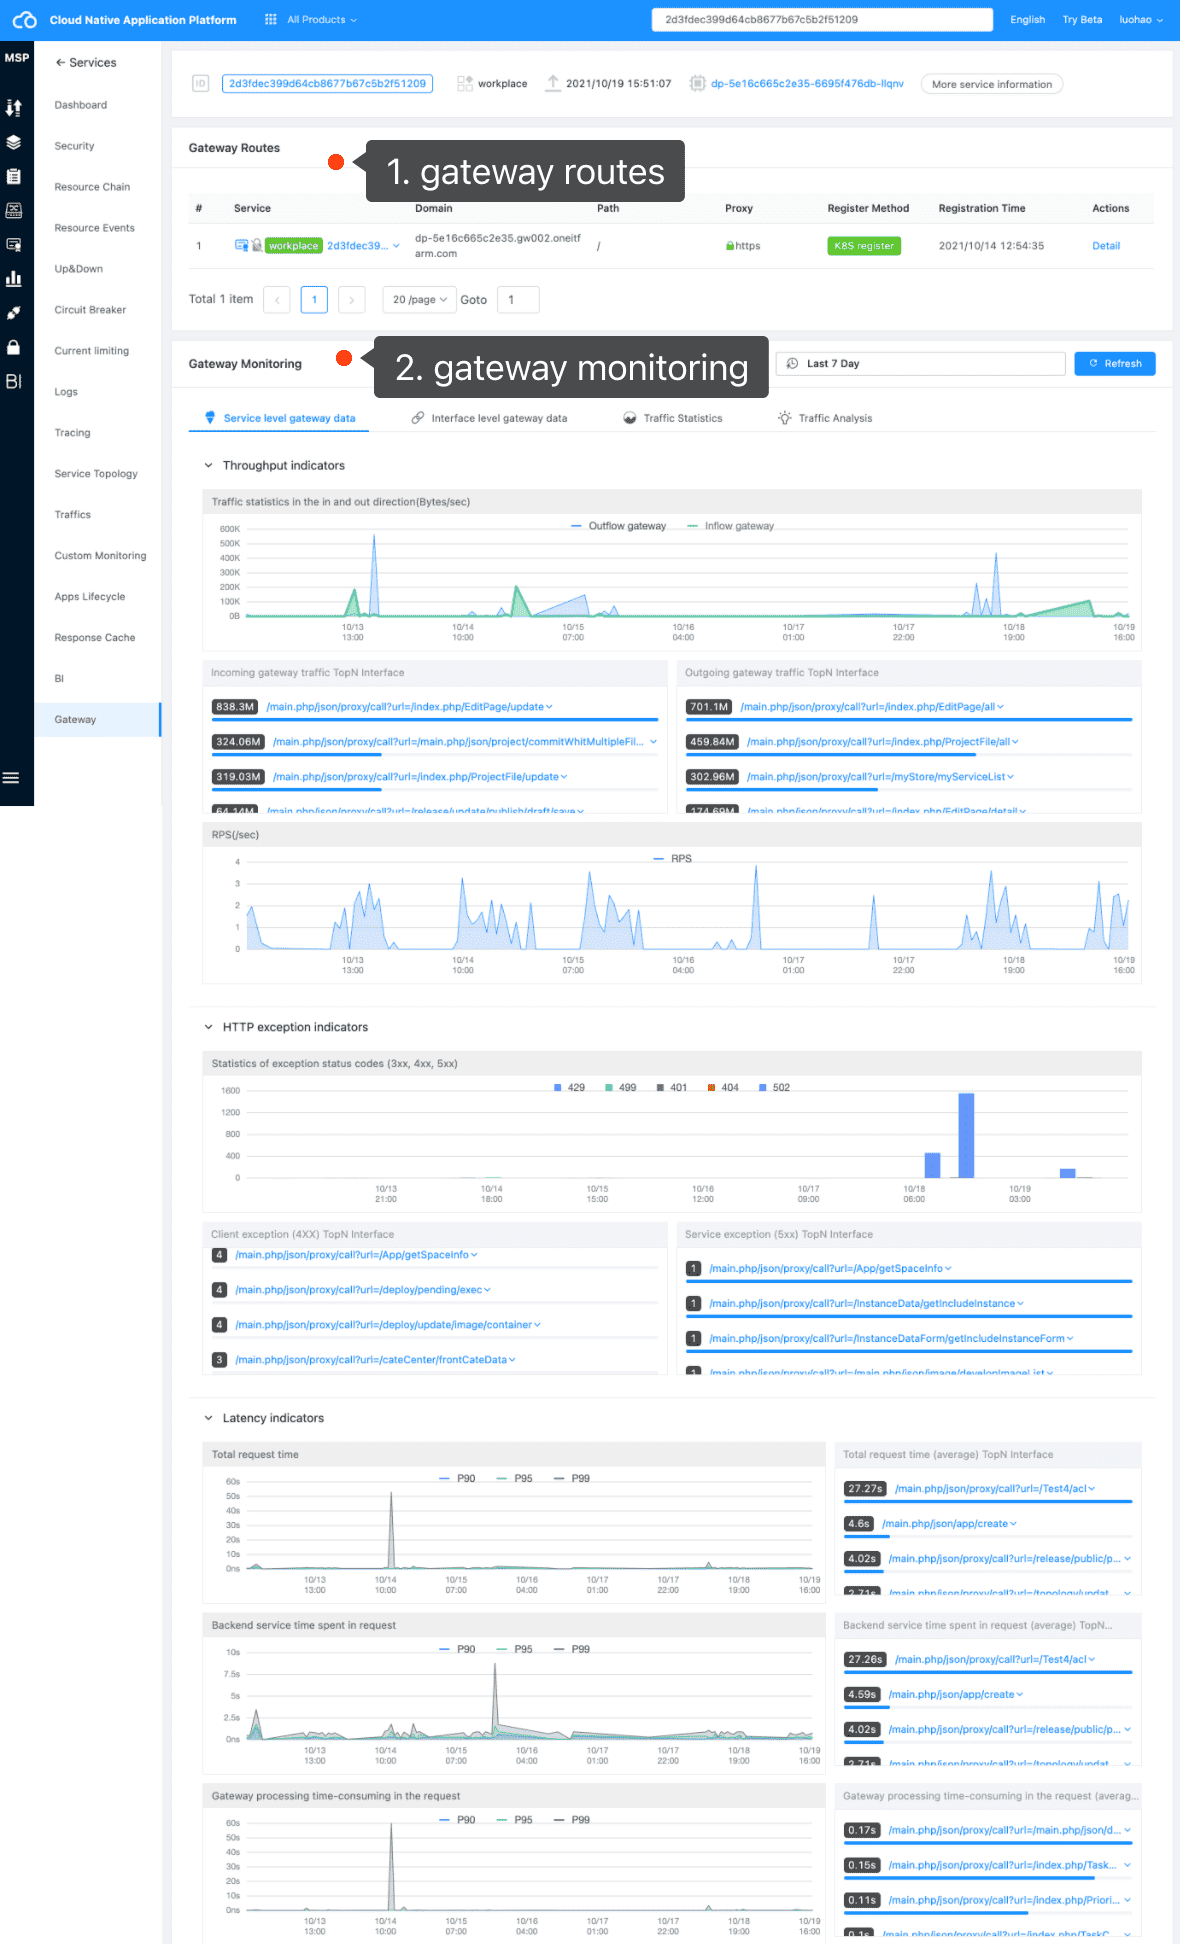This screenshot has height=1944, width=1180.
Task: Click the lock icon before https in Proxy
Action: pyautogui.click(x=731, y=246)
